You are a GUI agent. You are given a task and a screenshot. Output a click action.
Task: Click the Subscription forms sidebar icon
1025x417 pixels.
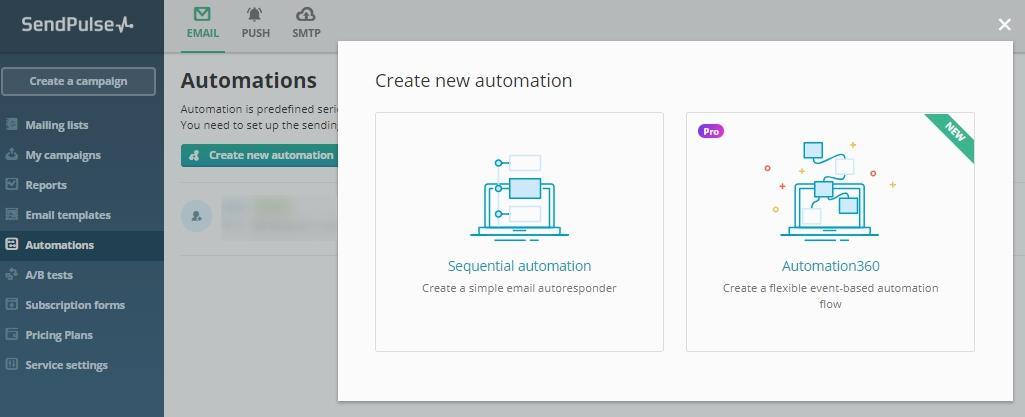pos(12,305)
